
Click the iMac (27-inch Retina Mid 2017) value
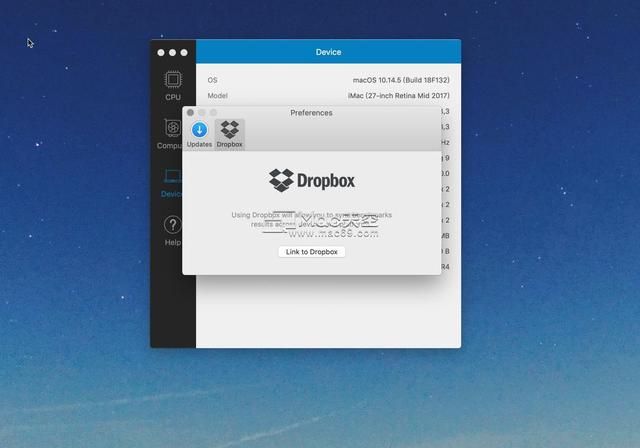click(398, 95)
